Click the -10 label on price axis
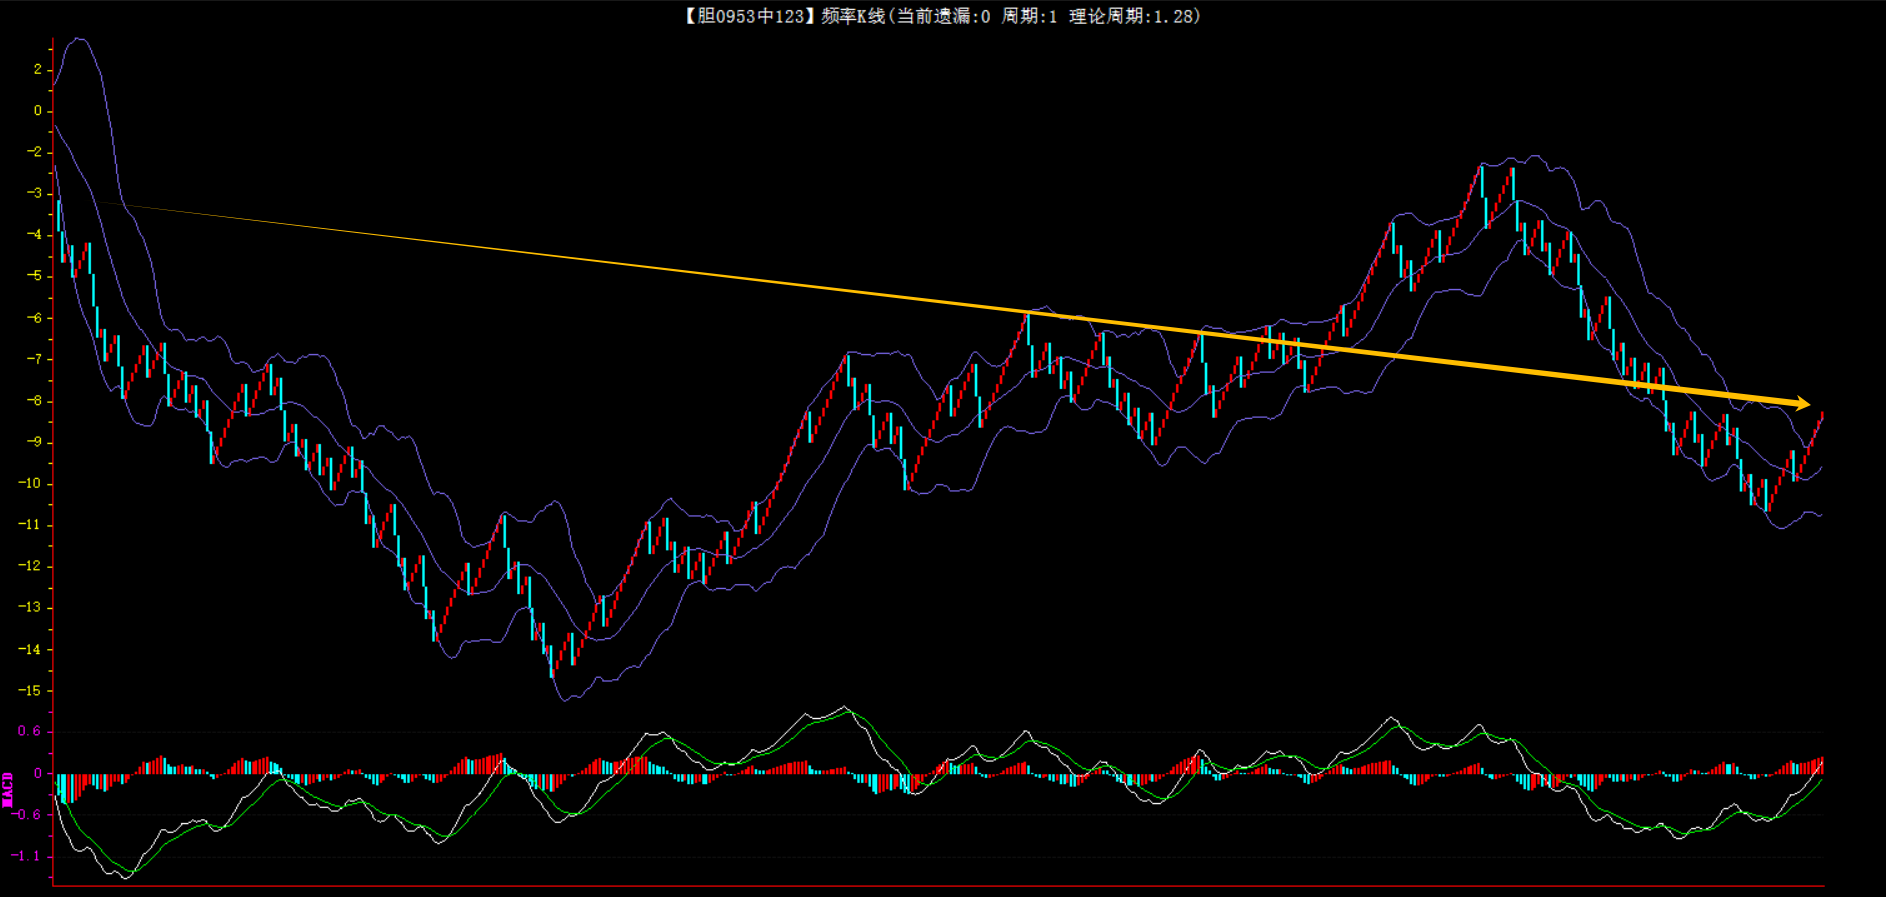This screenshot has height=897, width=1886. tap(31, 483)
